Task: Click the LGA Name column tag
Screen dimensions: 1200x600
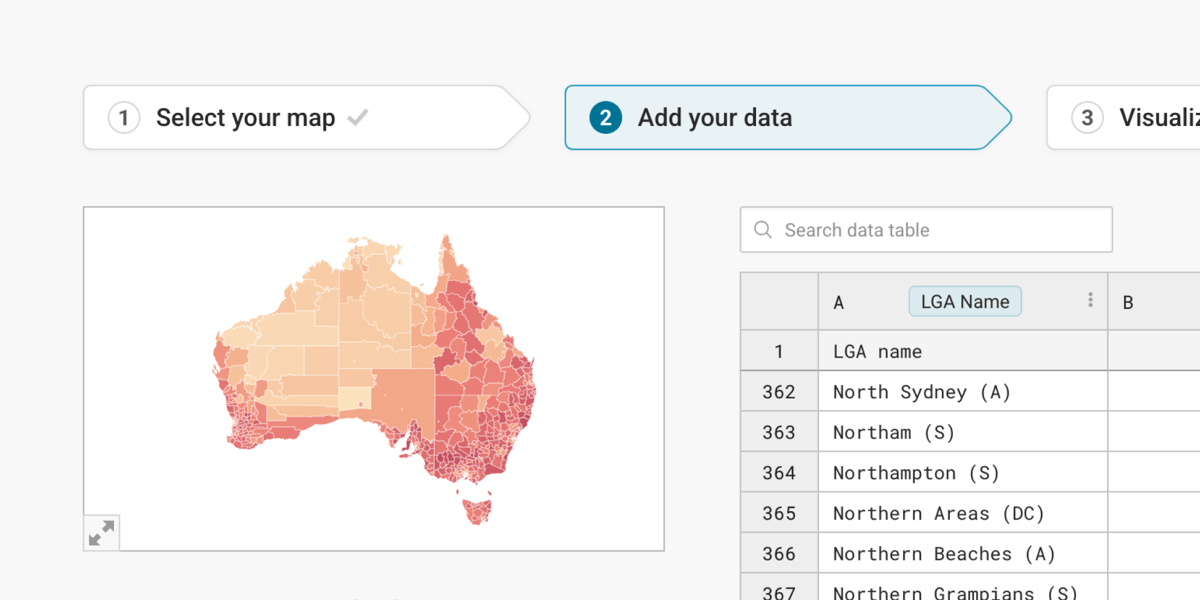Action: (x=965, y=301)
